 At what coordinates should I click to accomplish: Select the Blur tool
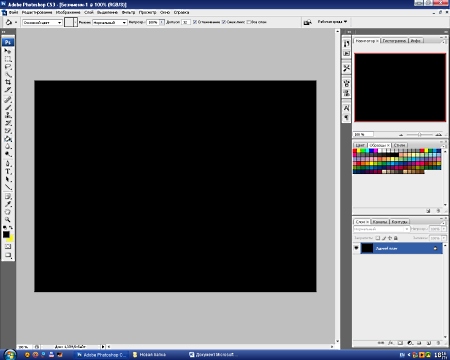[x=8, y=147]
